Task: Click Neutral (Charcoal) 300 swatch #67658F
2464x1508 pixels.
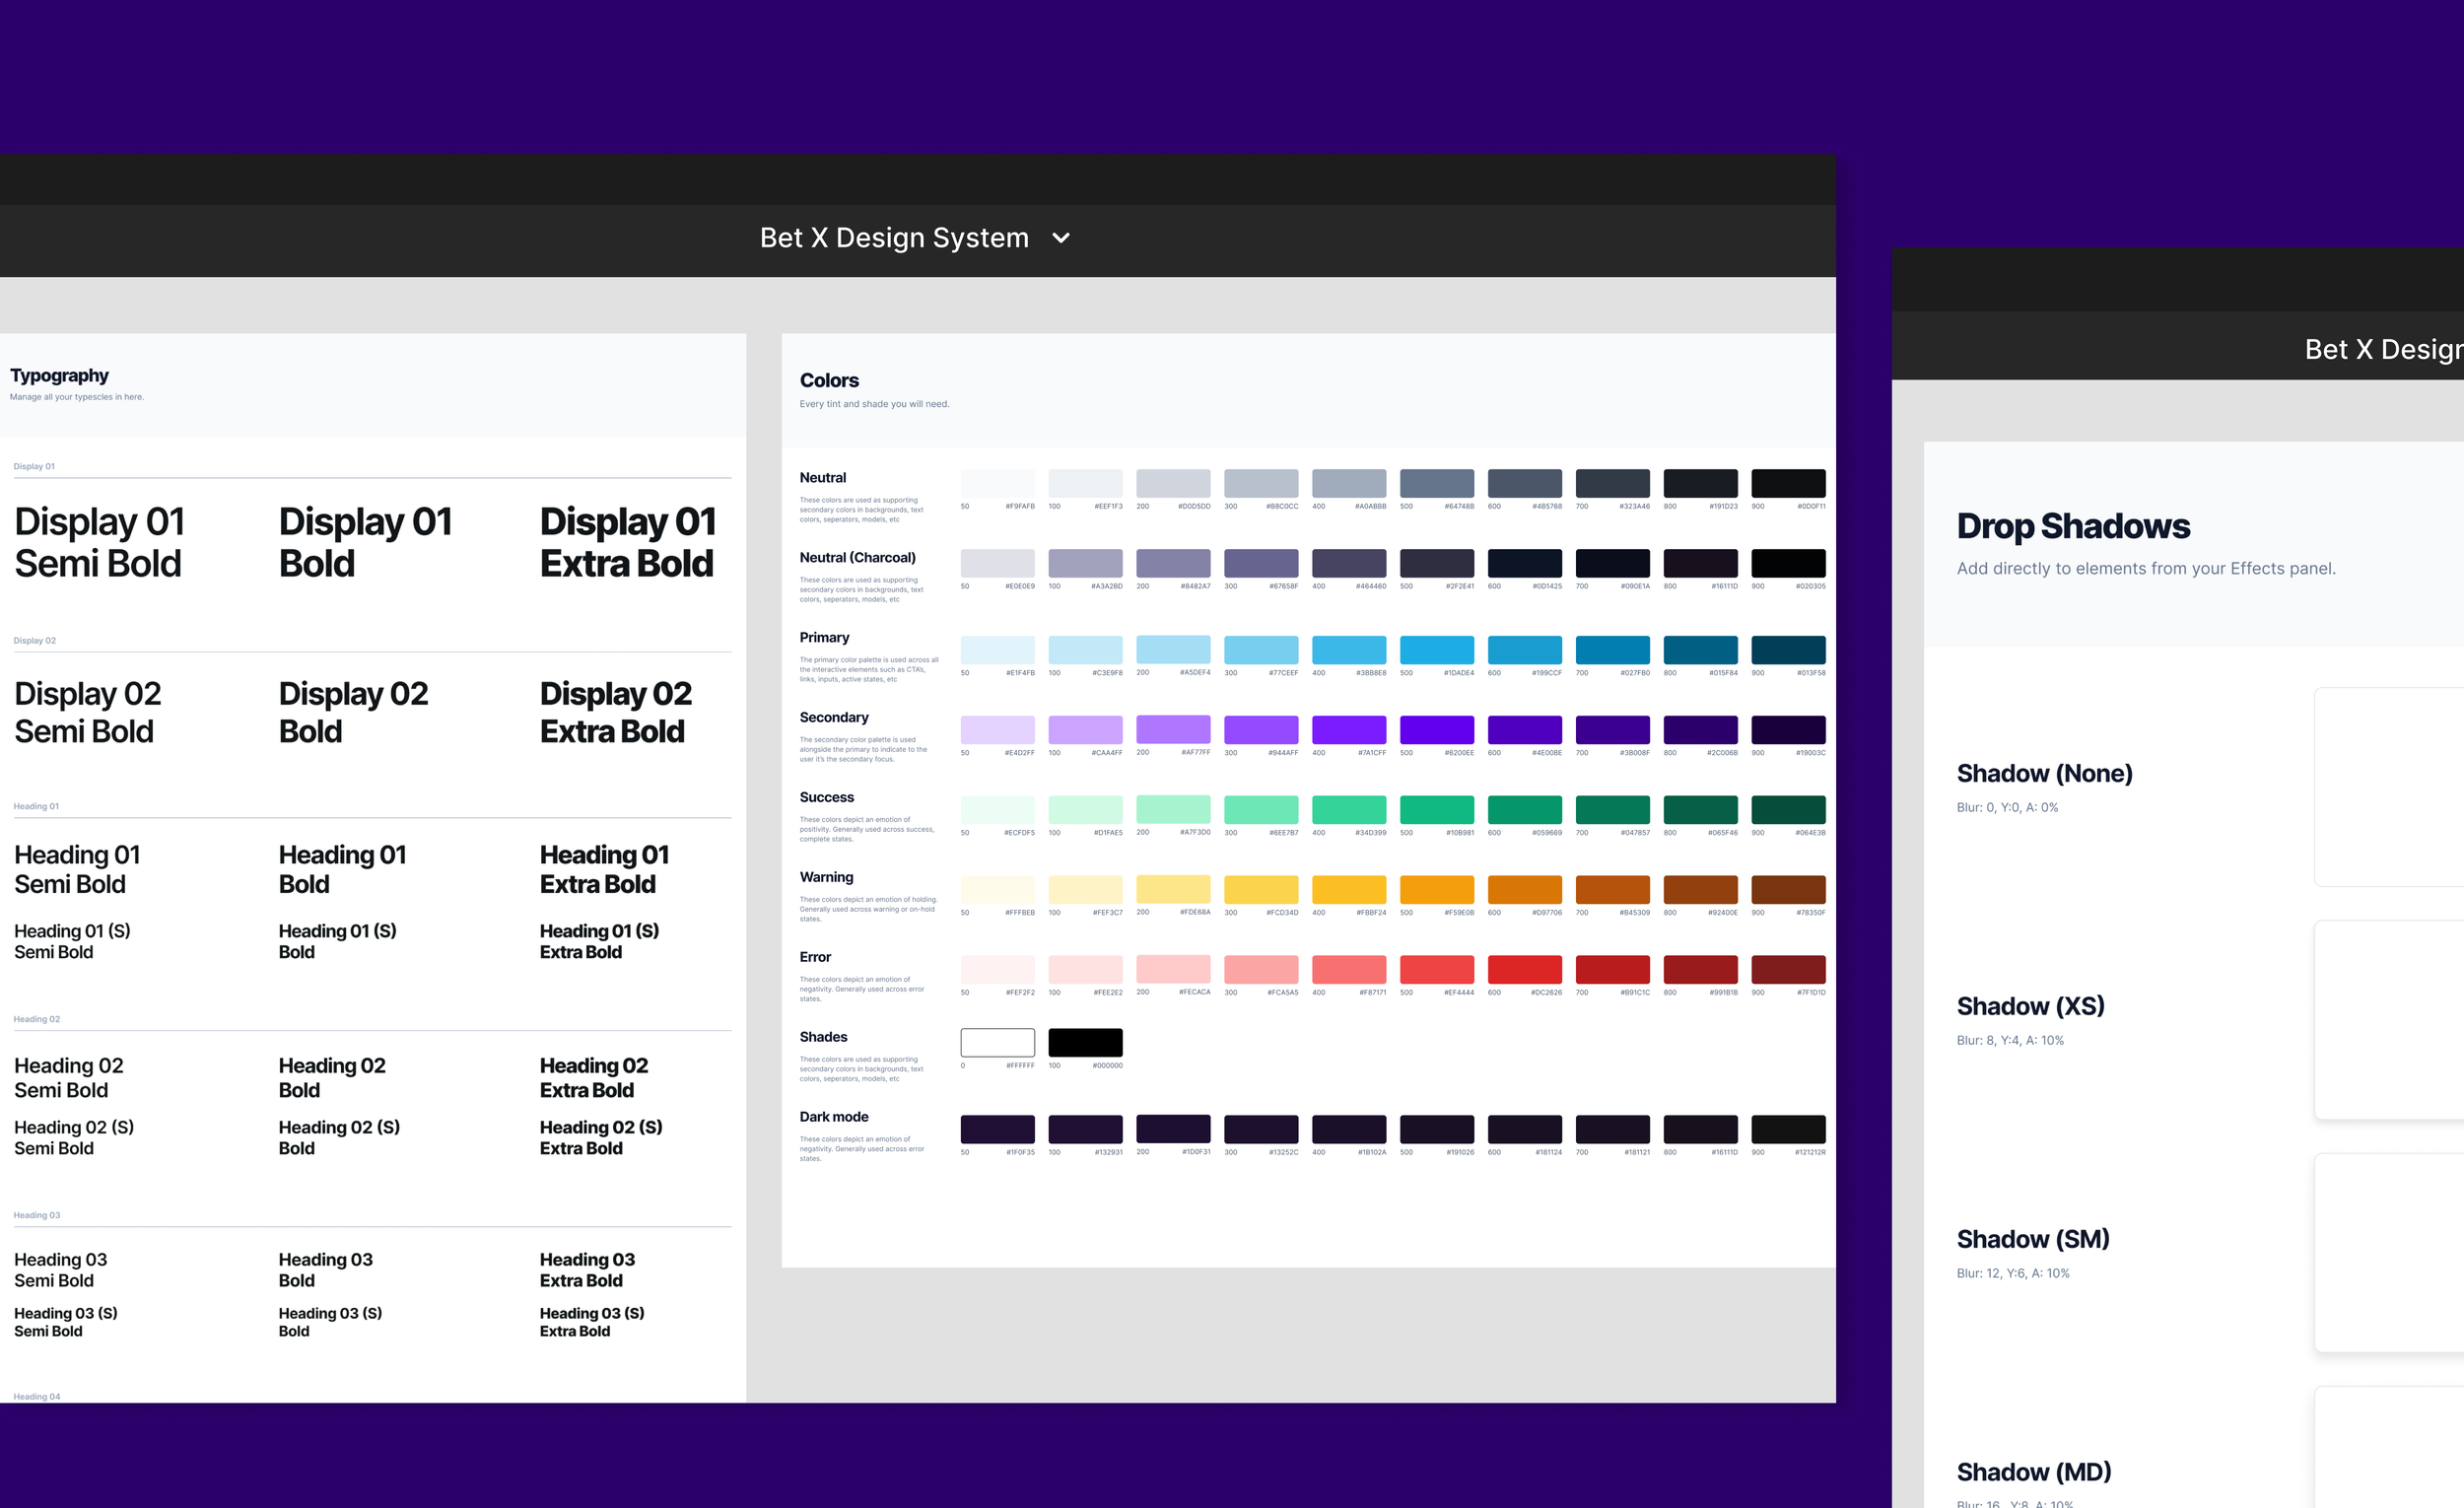Action: [1260, 563]
